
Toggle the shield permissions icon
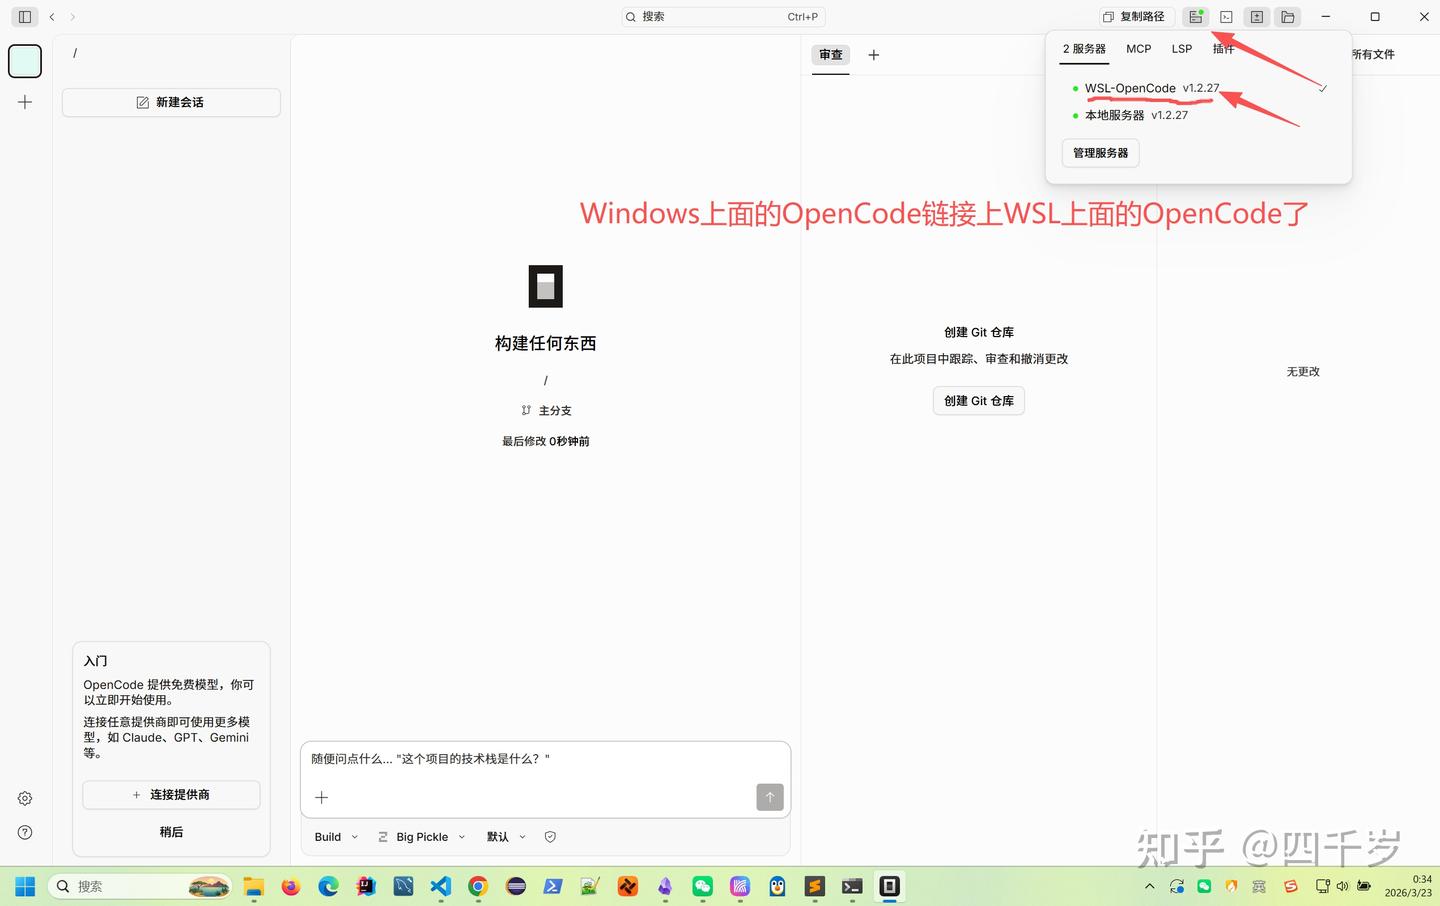pos(550,837)
